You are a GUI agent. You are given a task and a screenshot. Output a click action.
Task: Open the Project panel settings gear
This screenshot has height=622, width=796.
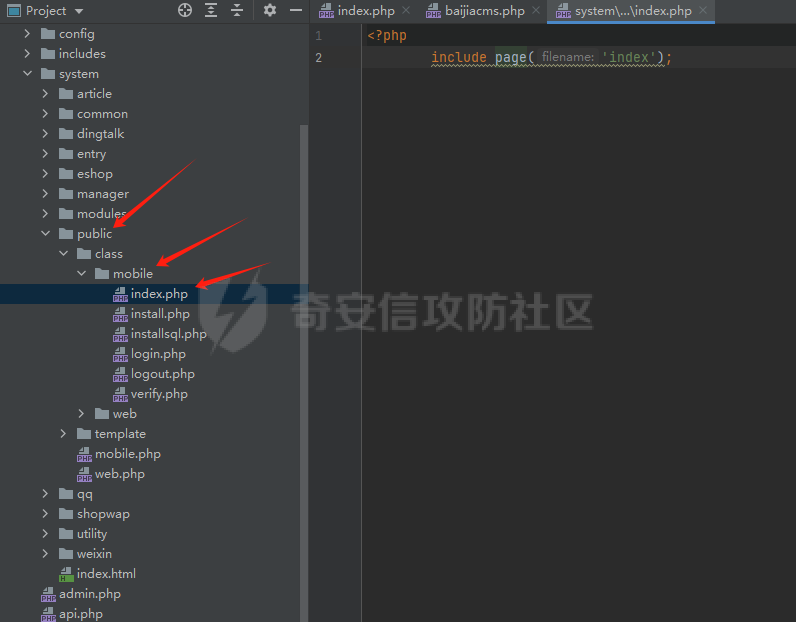[x=270, y=10]
